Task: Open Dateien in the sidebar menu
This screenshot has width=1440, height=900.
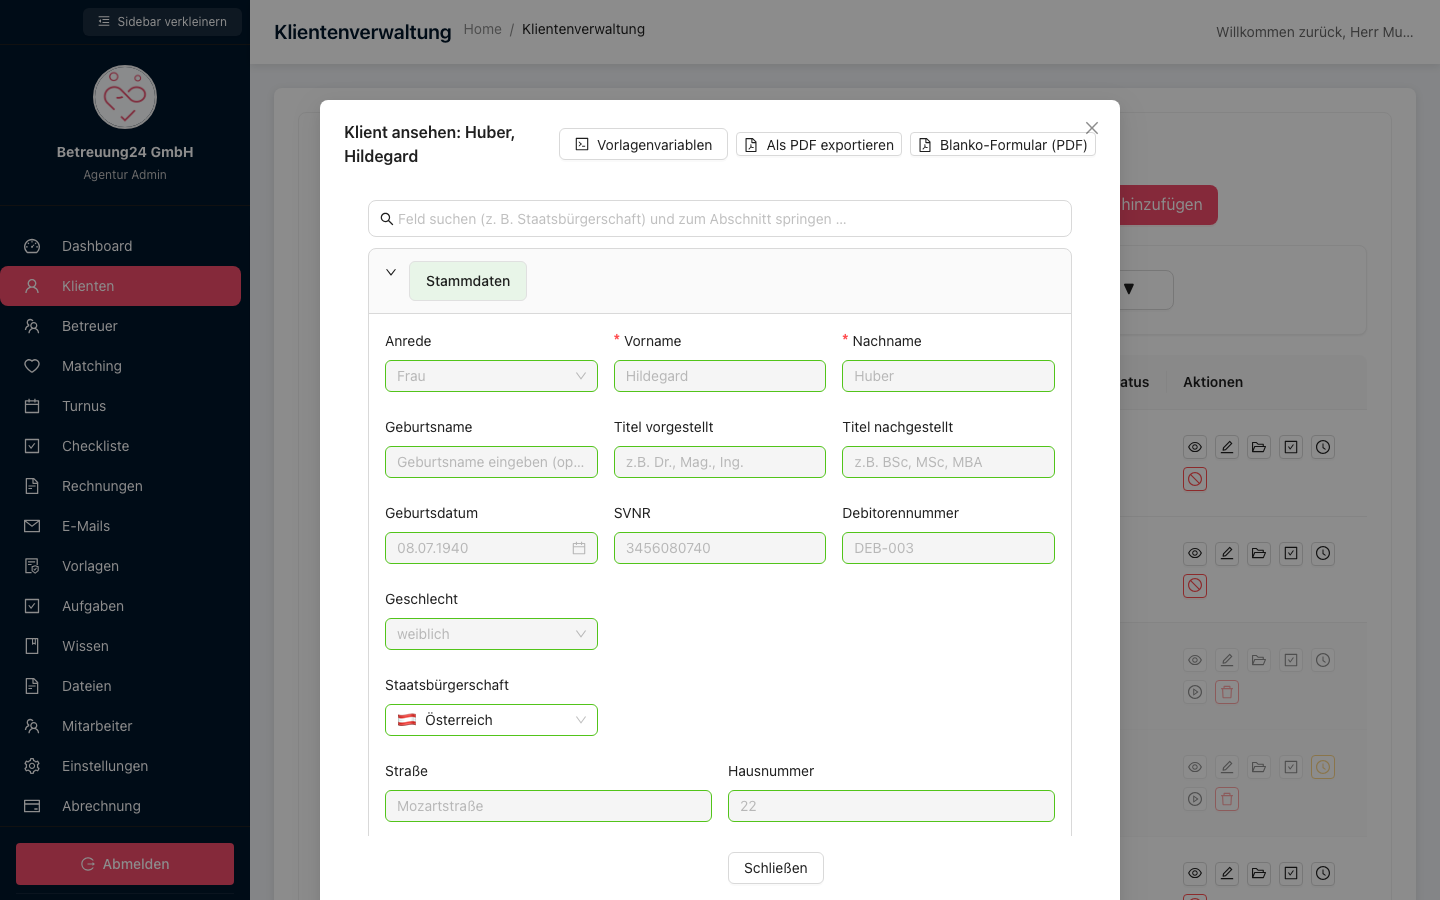Action: click(x=120, y=686)
